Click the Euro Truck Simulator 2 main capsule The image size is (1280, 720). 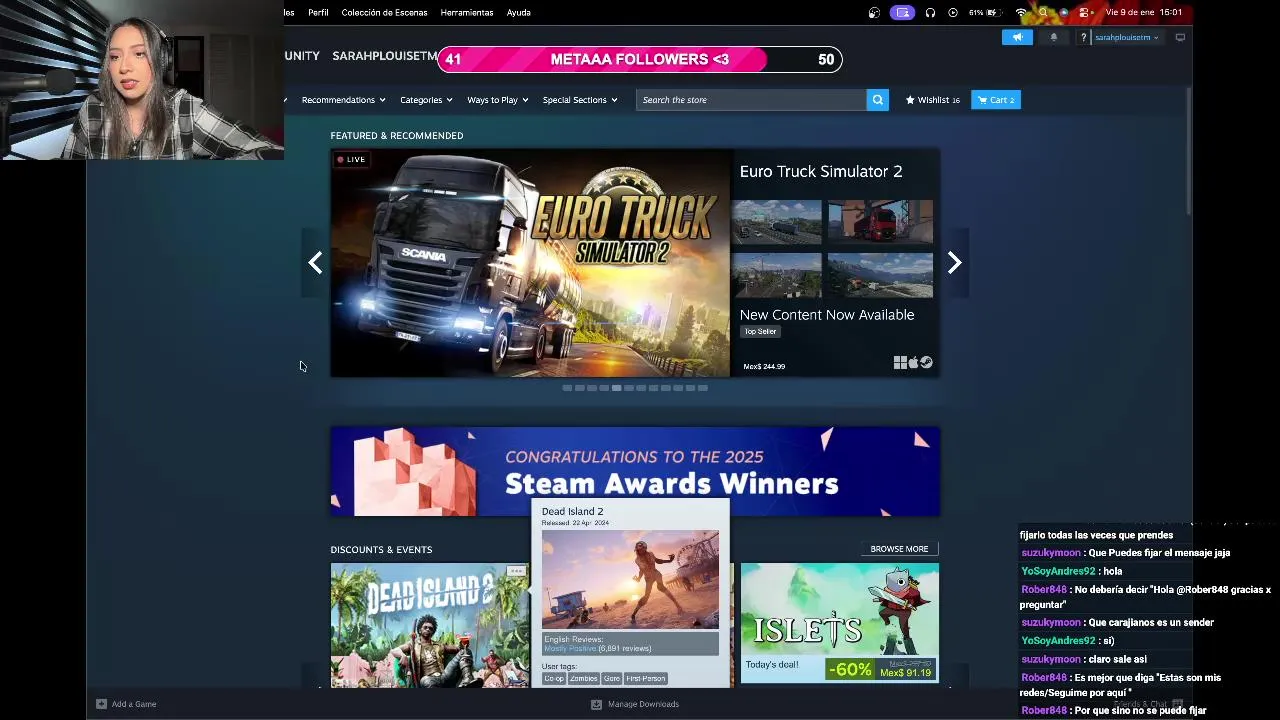[530, 263]
